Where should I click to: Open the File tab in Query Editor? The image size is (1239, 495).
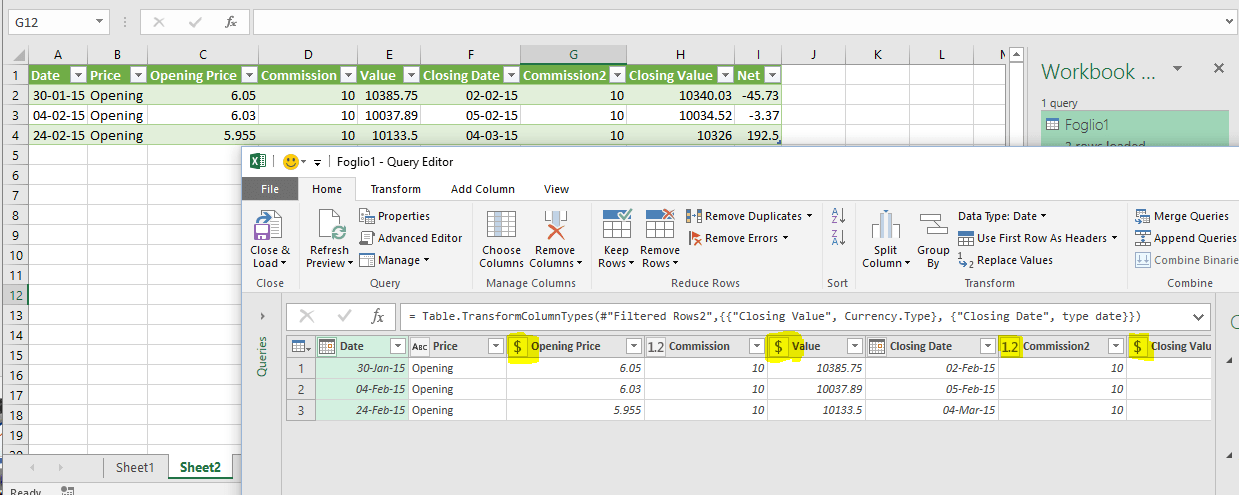[x=270, y=189]
